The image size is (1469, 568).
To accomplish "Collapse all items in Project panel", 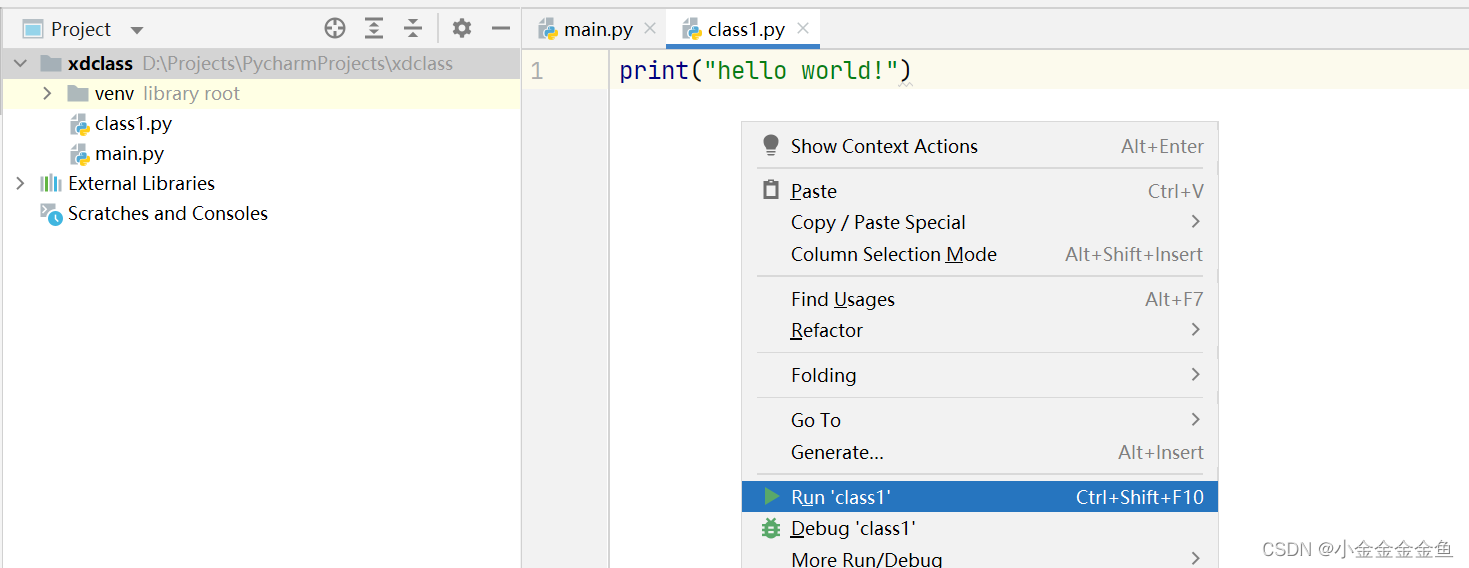I will [413, 29].
